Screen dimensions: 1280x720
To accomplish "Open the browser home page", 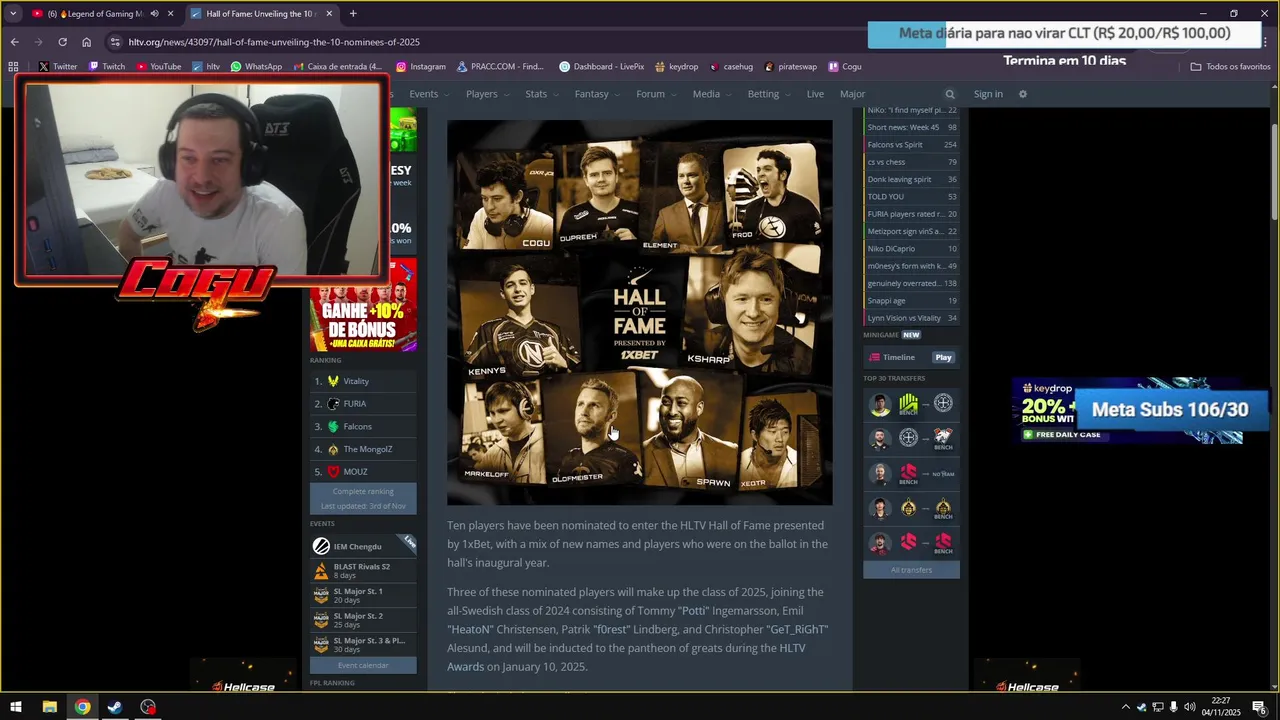I will [x=86, y=42].
